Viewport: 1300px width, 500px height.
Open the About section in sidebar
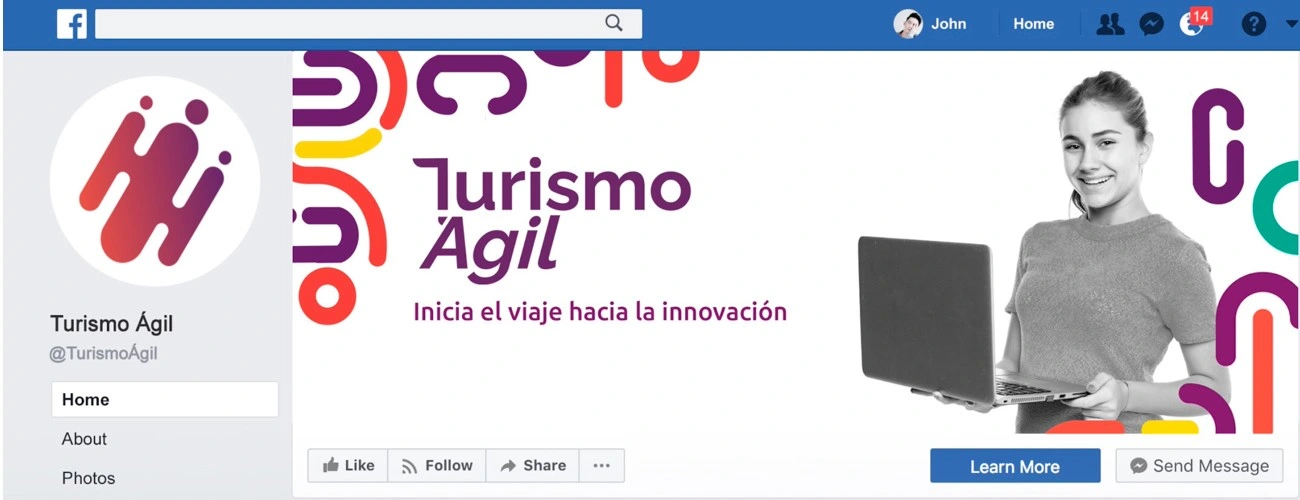coord(84,439)
